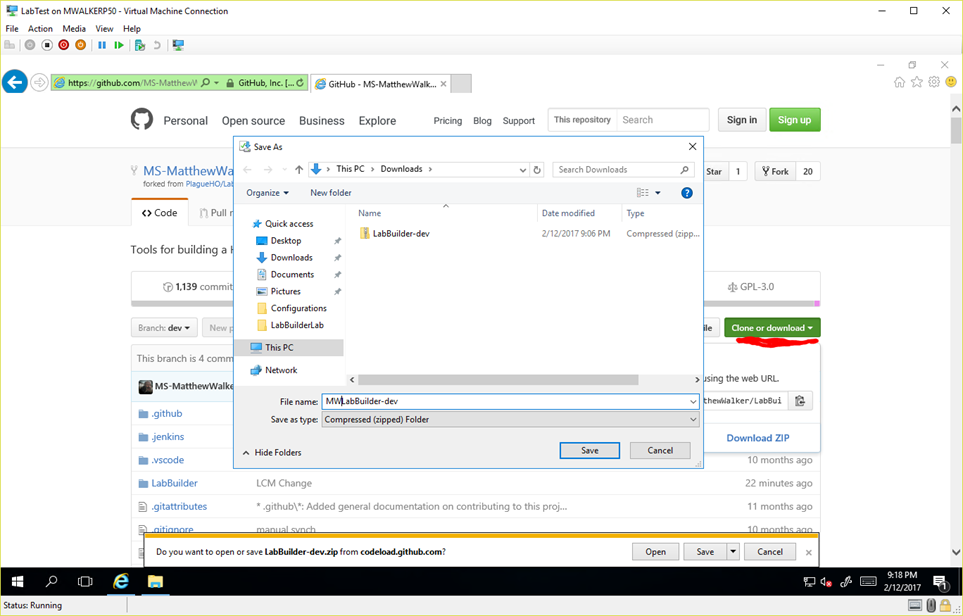Click the Turn Off VM toolbar icon
The image size is (963, 616).
[x=47, y=45]
